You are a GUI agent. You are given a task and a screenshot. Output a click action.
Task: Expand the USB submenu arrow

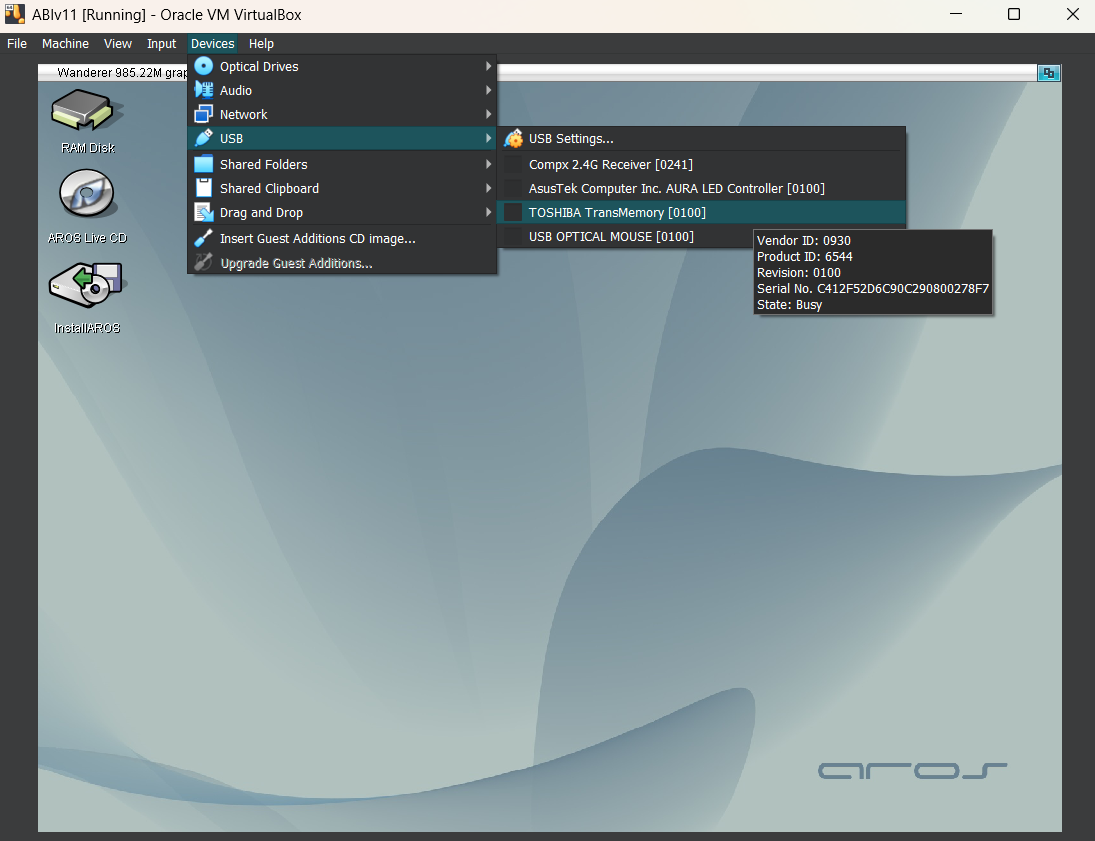[488, 138]
